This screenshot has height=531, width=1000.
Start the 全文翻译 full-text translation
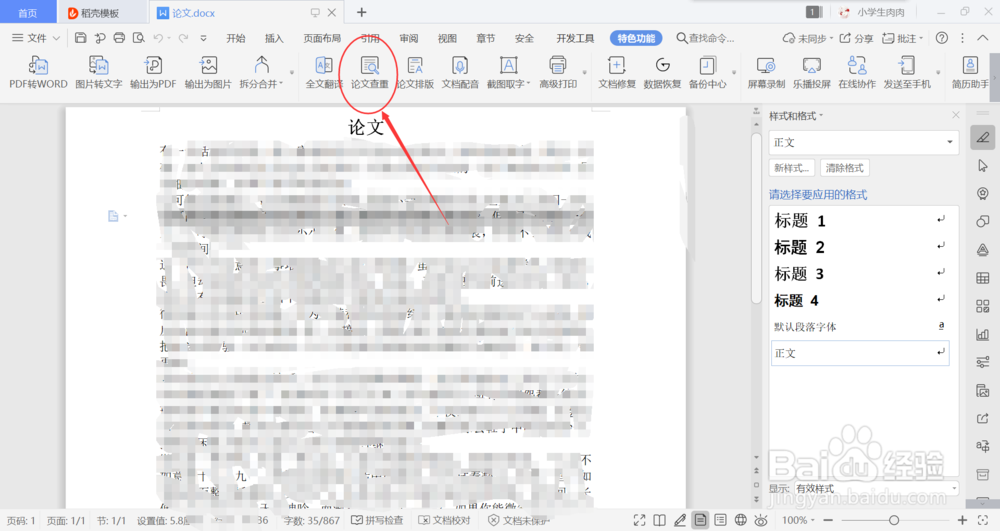tap(324, 73)
